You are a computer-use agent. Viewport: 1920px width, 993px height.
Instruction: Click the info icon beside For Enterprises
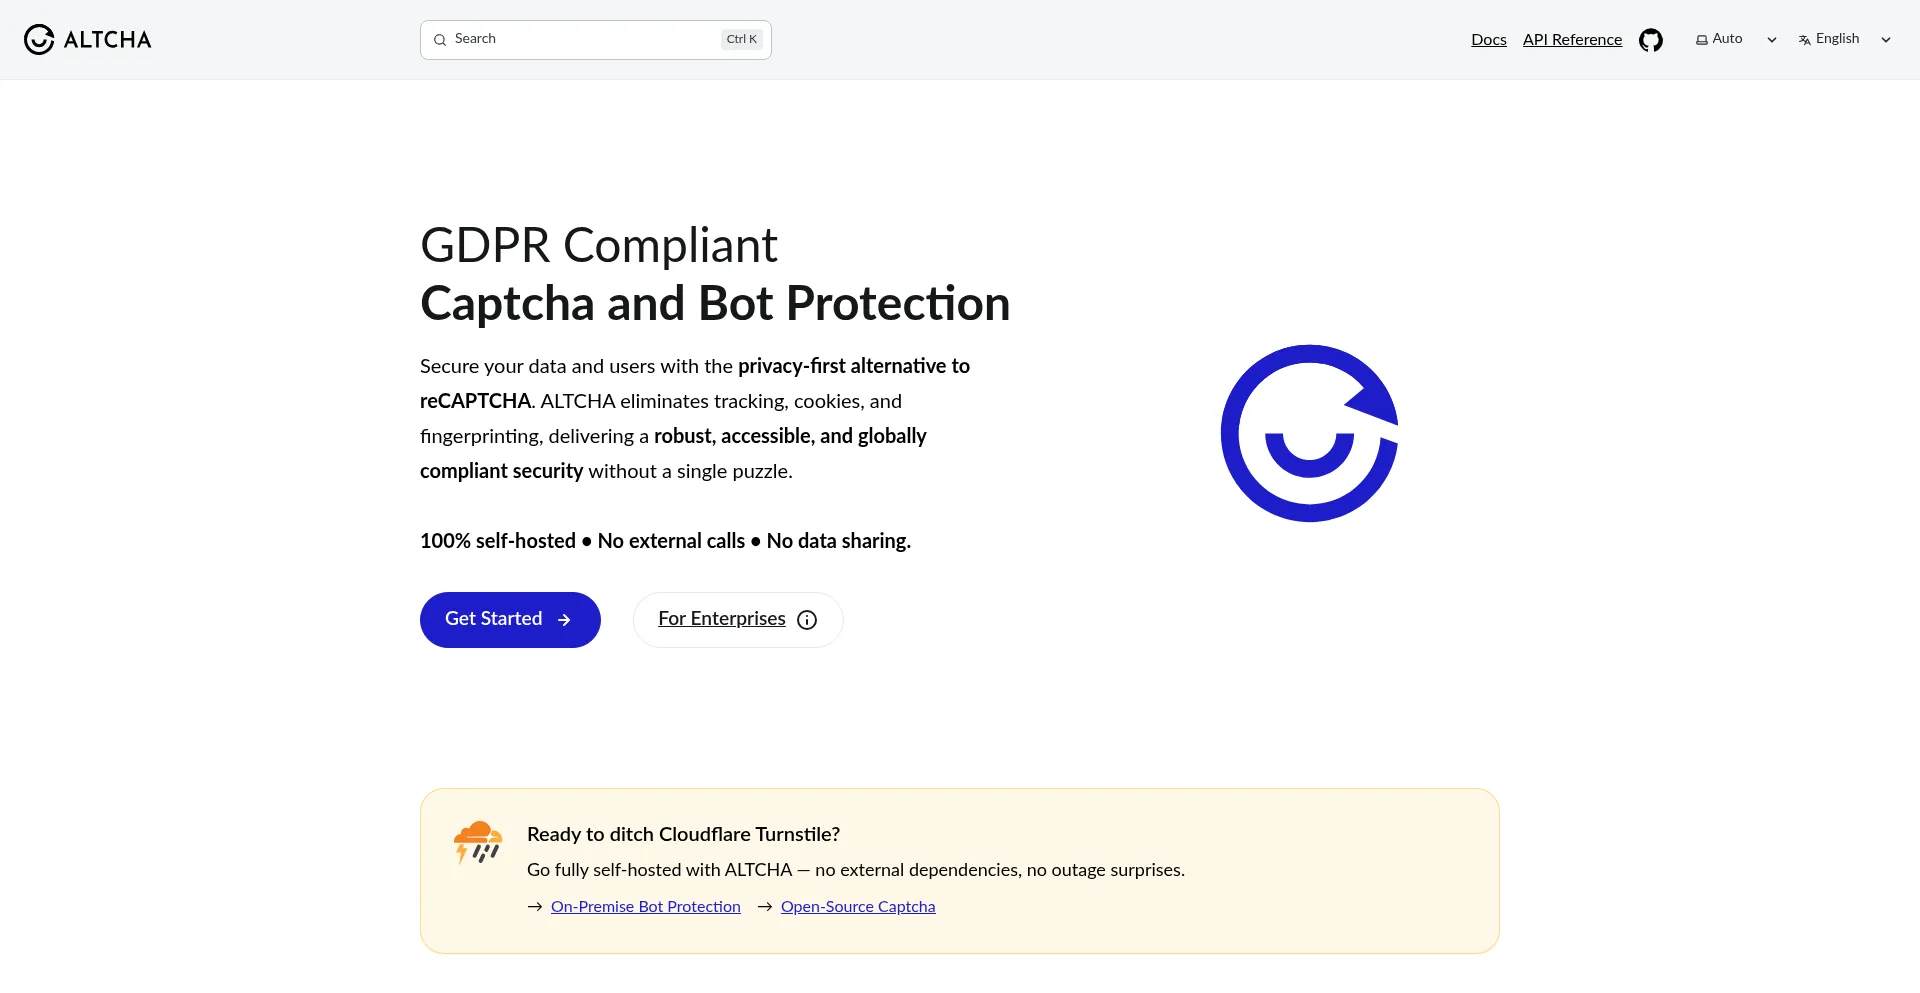tap(807, 620)
